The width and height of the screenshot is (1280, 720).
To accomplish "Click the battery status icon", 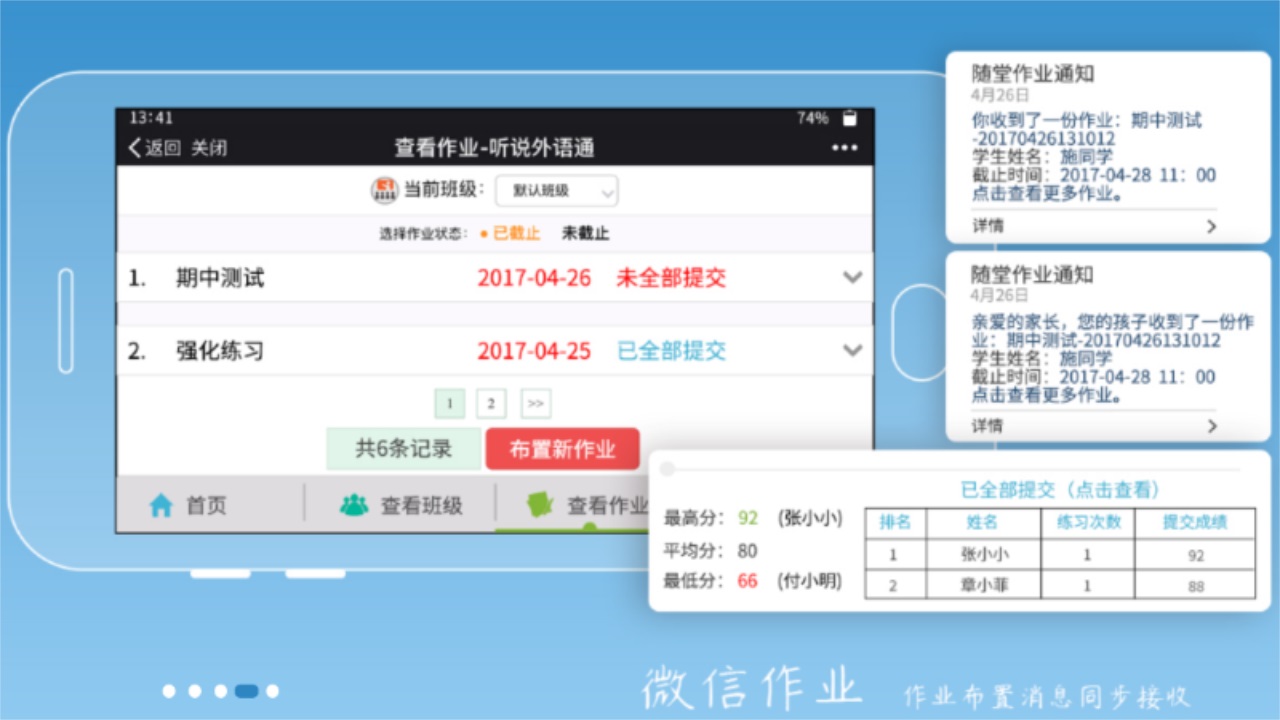I will 849,118.
